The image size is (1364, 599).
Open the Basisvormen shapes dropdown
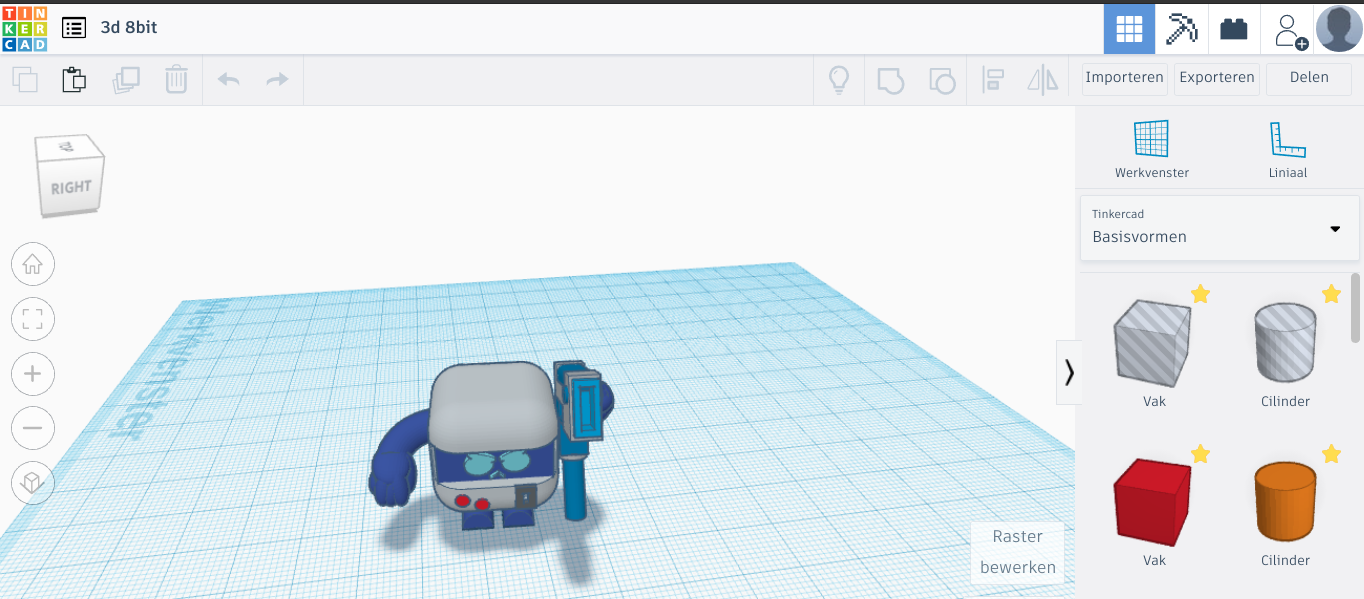coord(1219,228)
